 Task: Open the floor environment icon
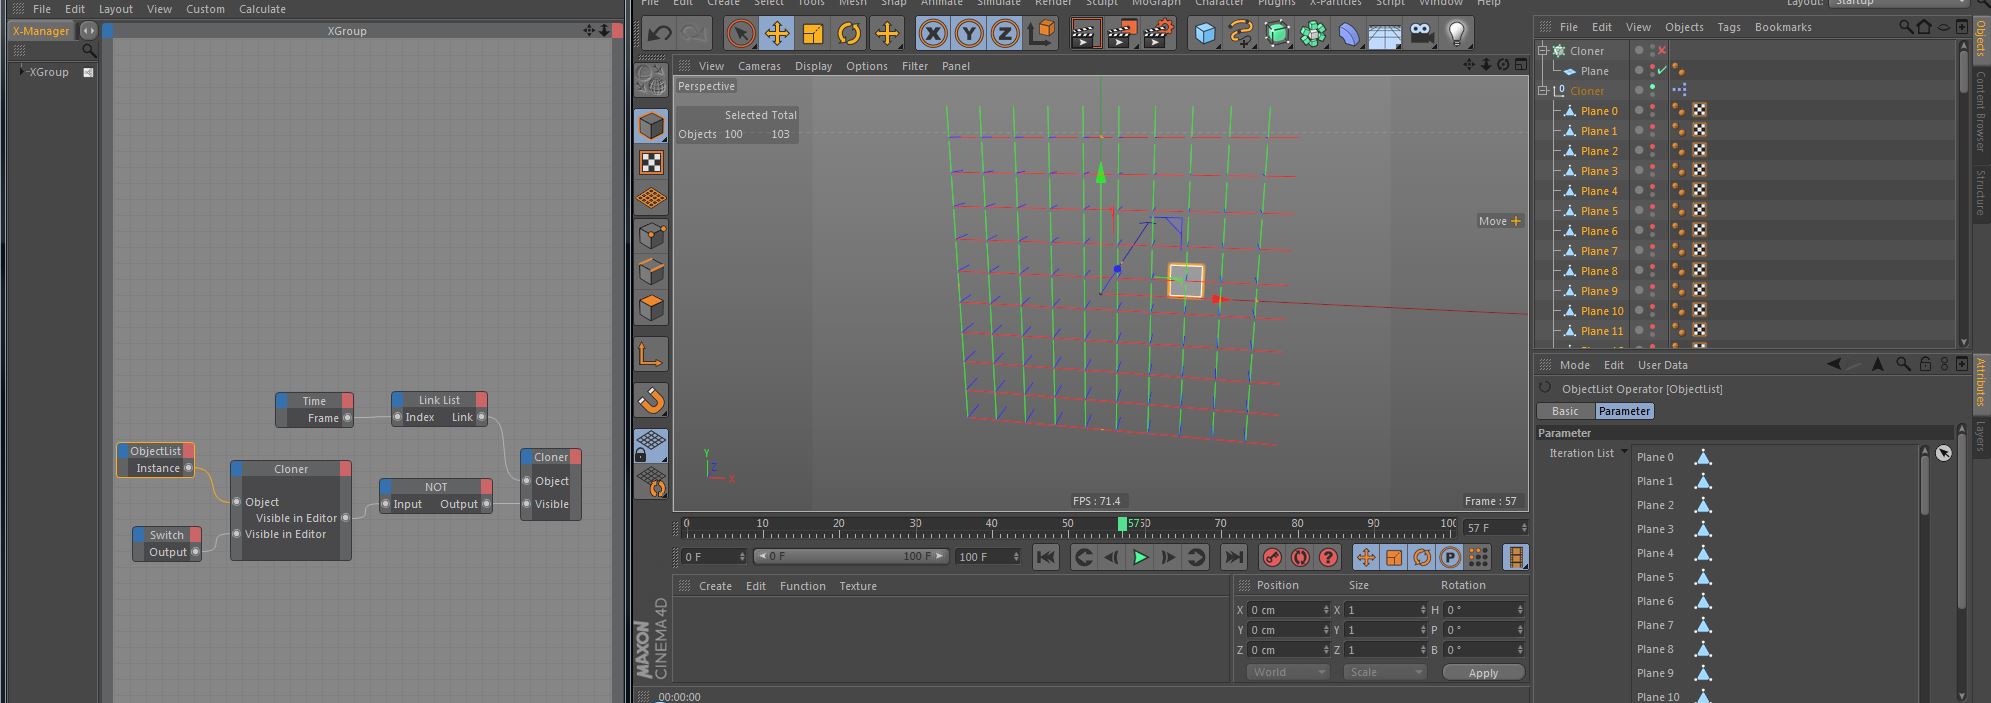[x=1384, y=34]
